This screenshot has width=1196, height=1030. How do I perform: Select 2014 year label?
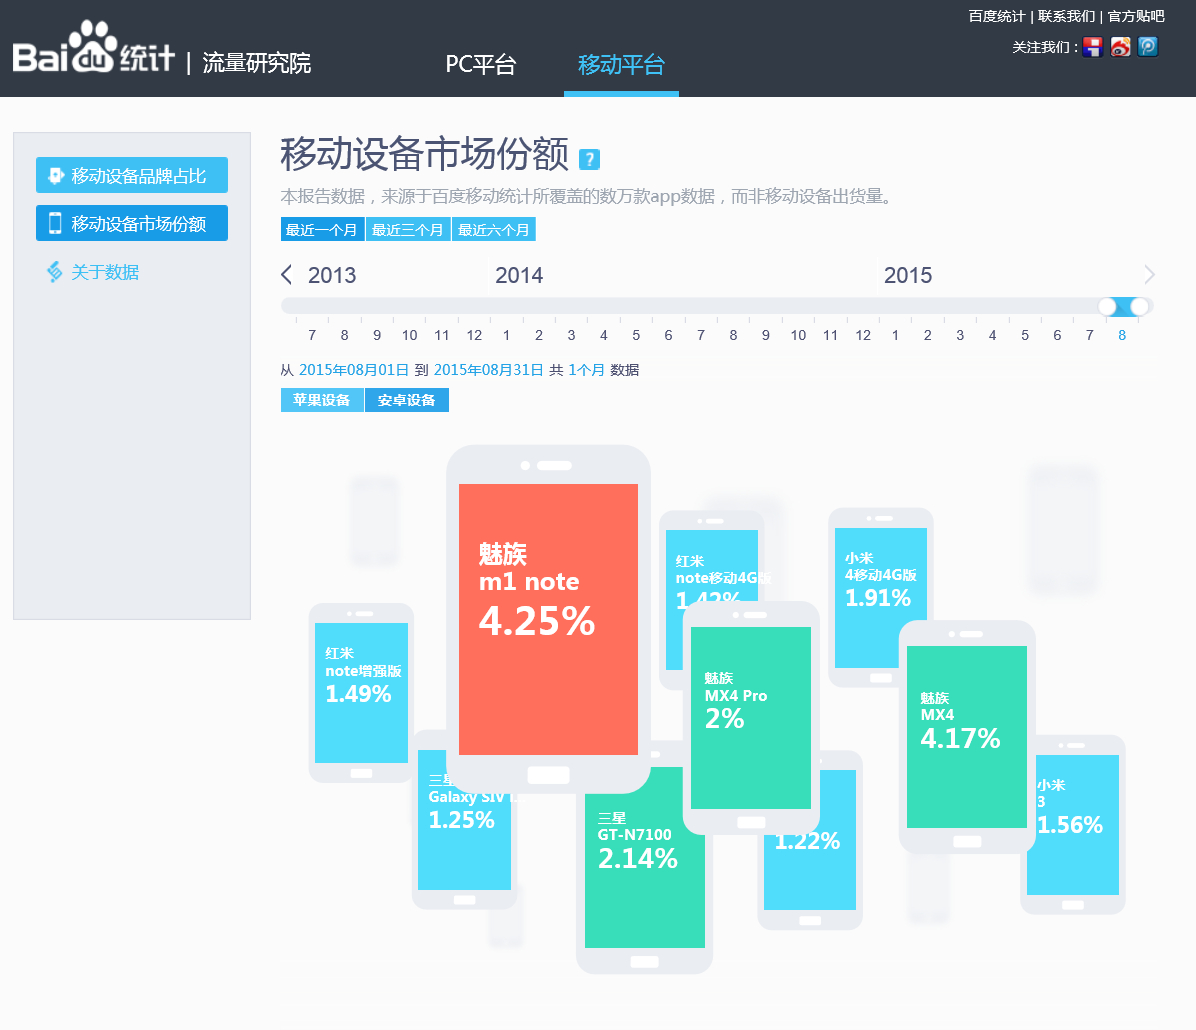(519, 275)
